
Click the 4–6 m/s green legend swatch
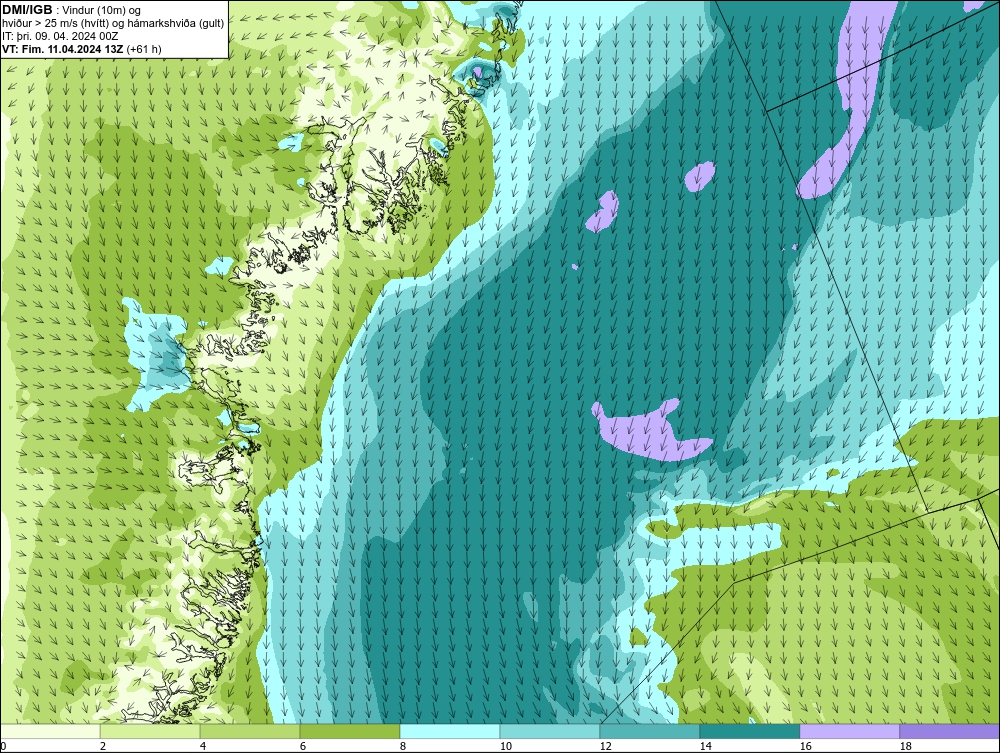click(x=250, y=731)
